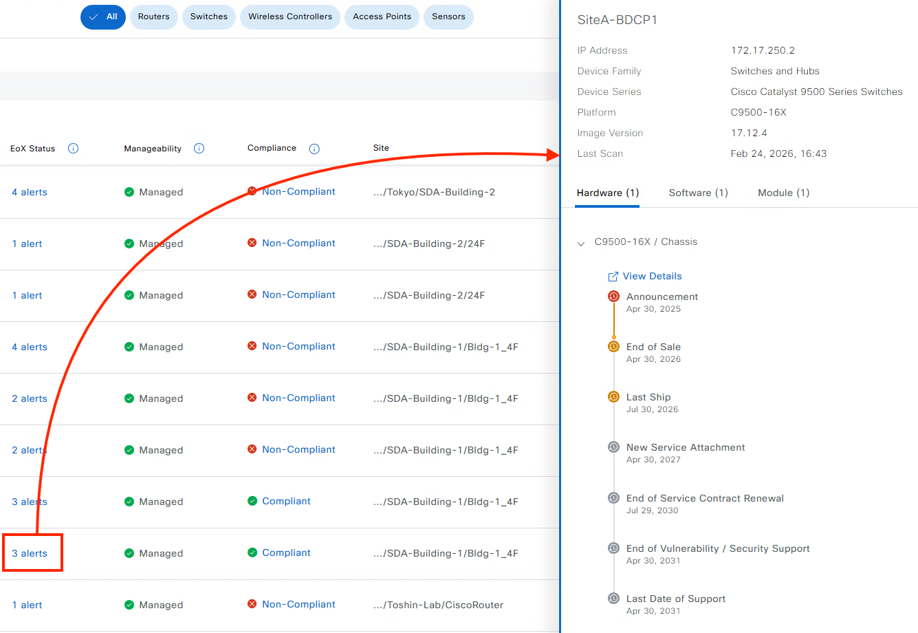Viewport: 918px width, 633px height.
Task: Enable the Access Points filter
Action: 382,17
